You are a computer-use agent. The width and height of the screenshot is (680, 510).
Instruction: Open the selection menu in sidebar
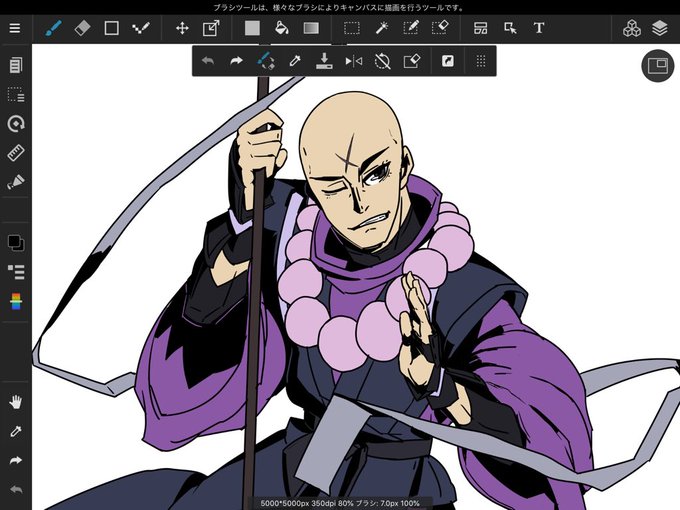16,94
